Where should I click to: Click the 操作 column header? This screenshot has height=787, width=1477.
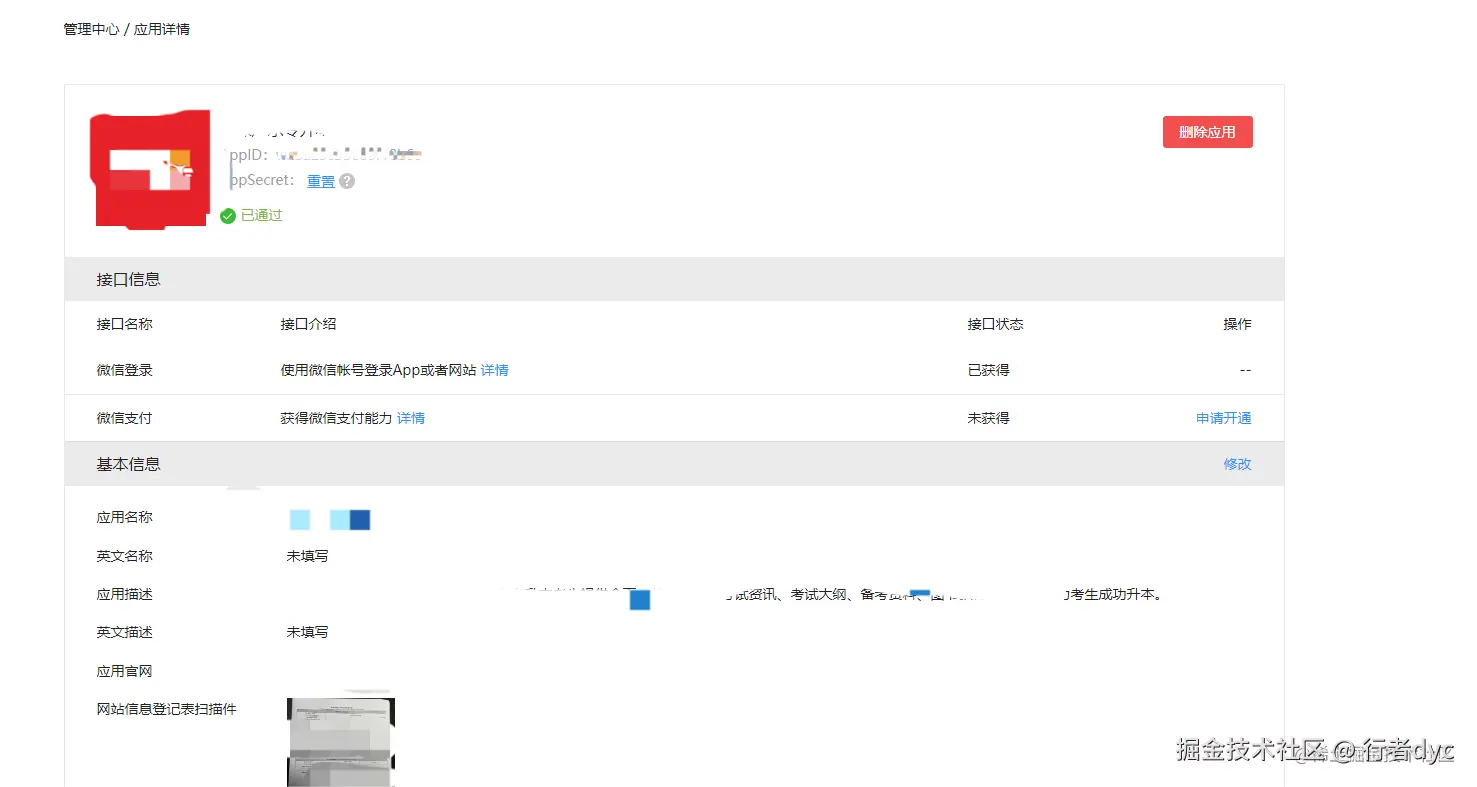(1237, 323)
